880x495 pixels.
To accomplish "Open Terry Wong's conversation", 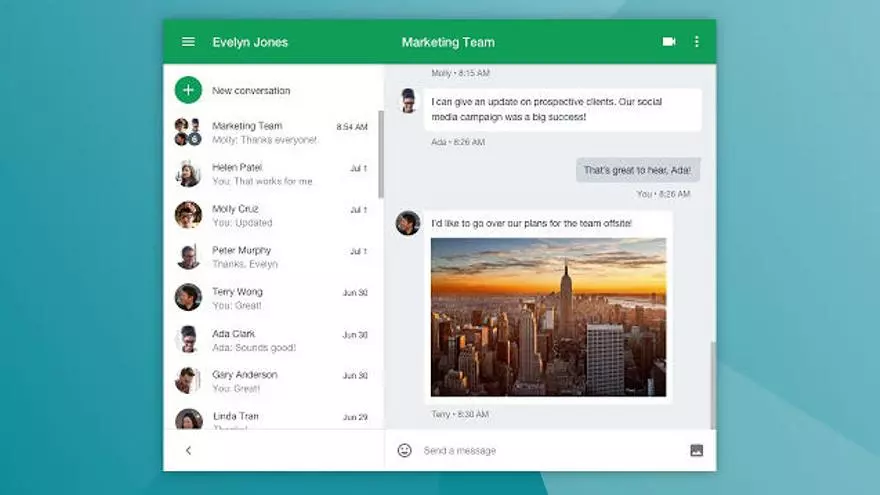I will click(270, 298).
